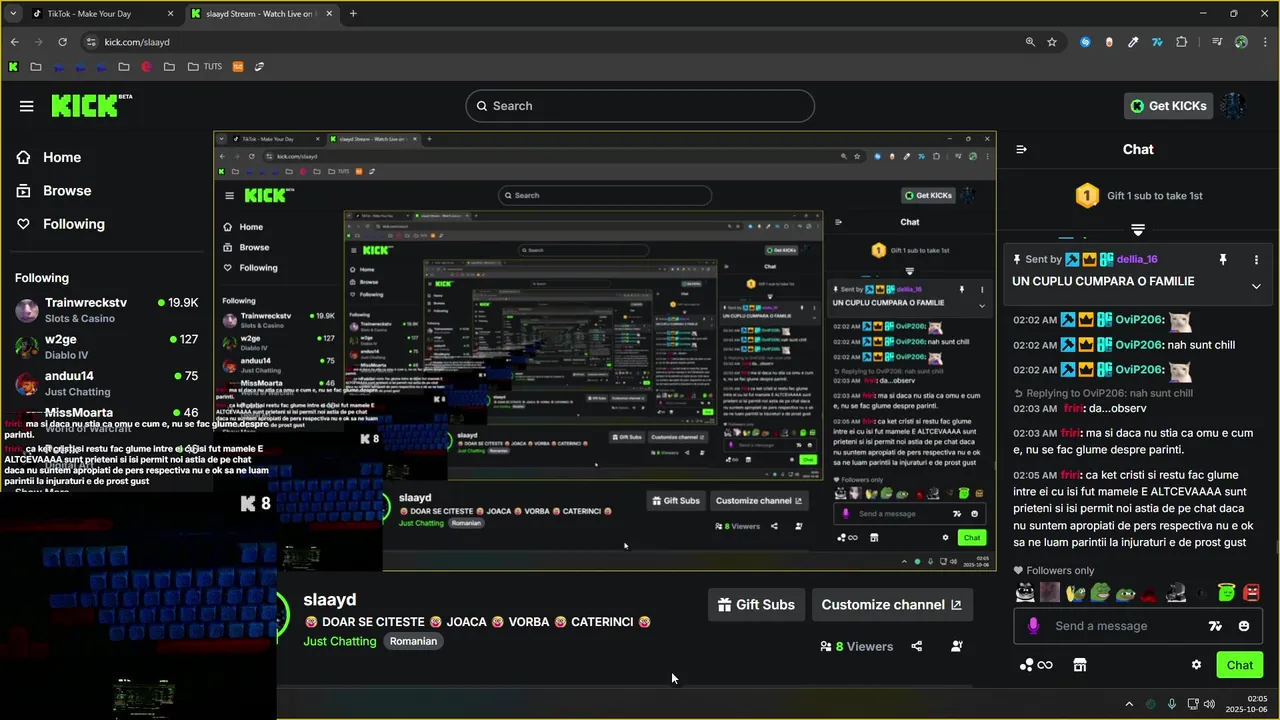The image size is (1280, 720).
Task: Collapse the chat panel using arrow icon
Action: [1021, 149]
